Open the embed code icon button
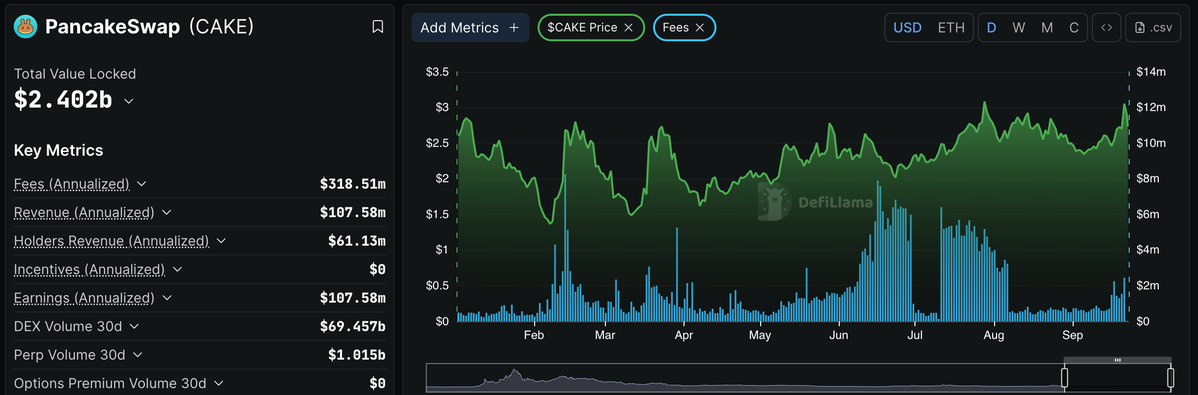This screenshot has height=395, width=1198. pyautogui.click(x=1106, y=28)
